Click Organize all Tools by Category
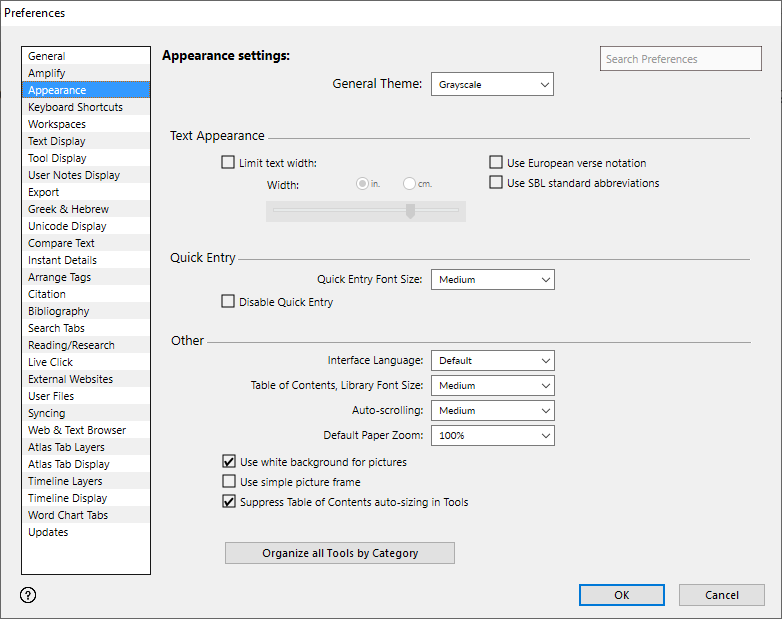This screenshot has width=782, height=619. pyautogui.click(x=340, y=553)
